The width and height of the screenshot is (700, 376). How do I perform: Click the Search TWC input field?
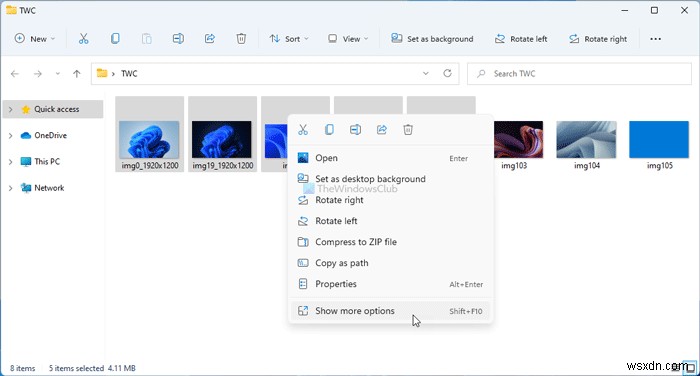click(579, 74)
